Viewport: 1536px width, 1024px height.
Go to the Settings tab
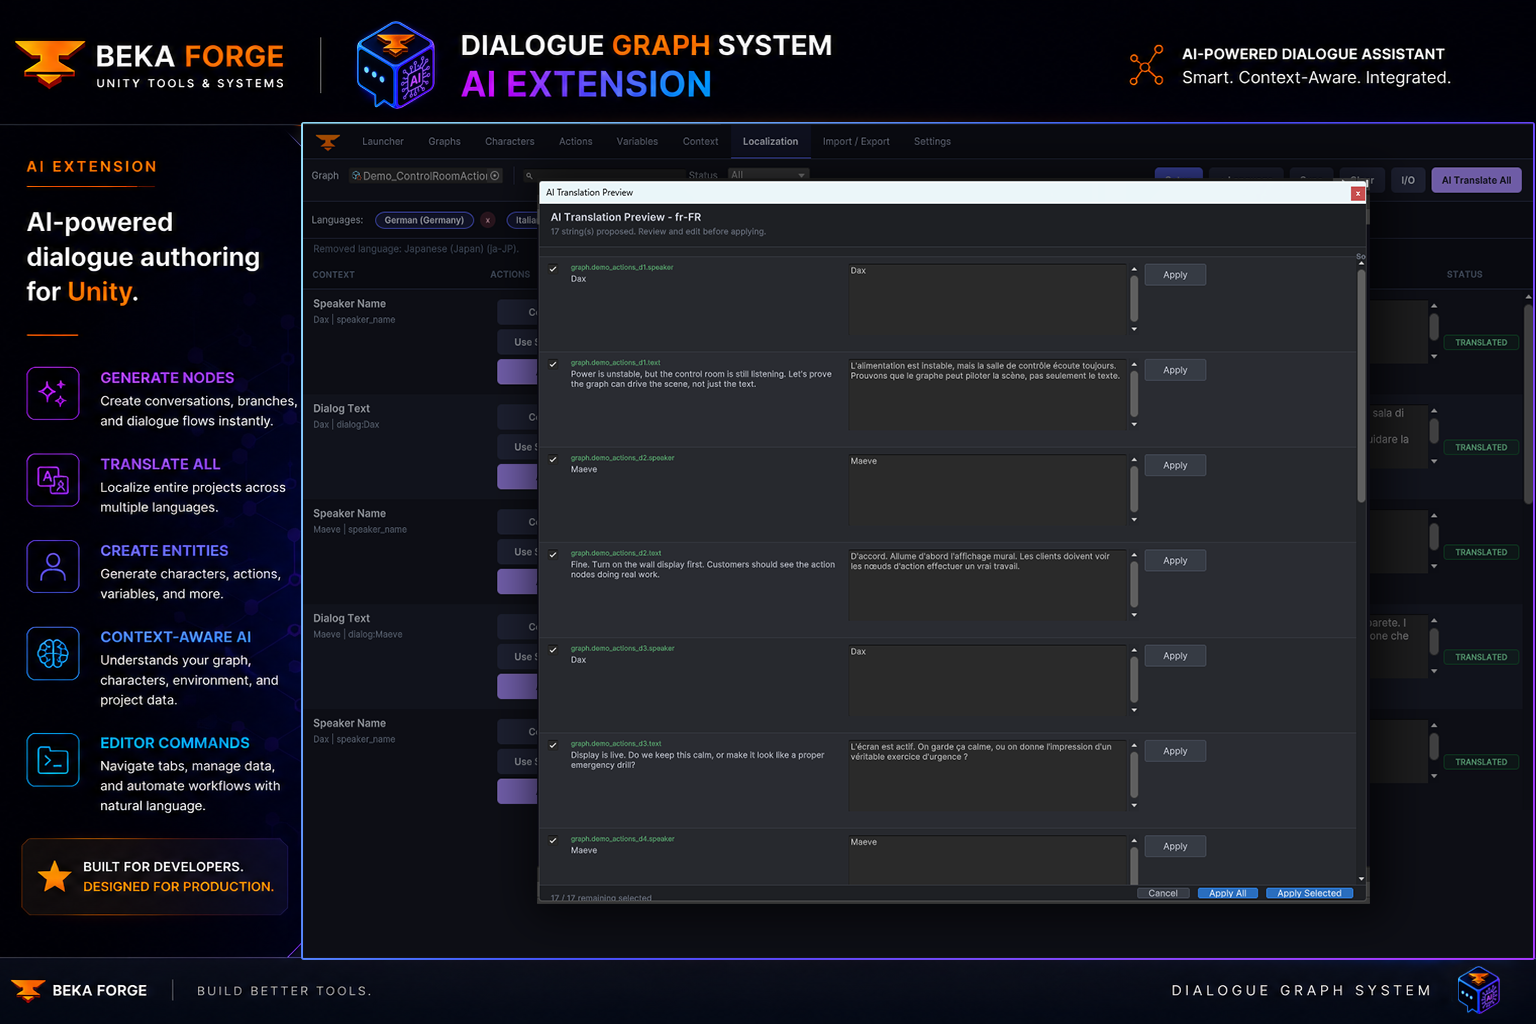(x=932, y=142)
